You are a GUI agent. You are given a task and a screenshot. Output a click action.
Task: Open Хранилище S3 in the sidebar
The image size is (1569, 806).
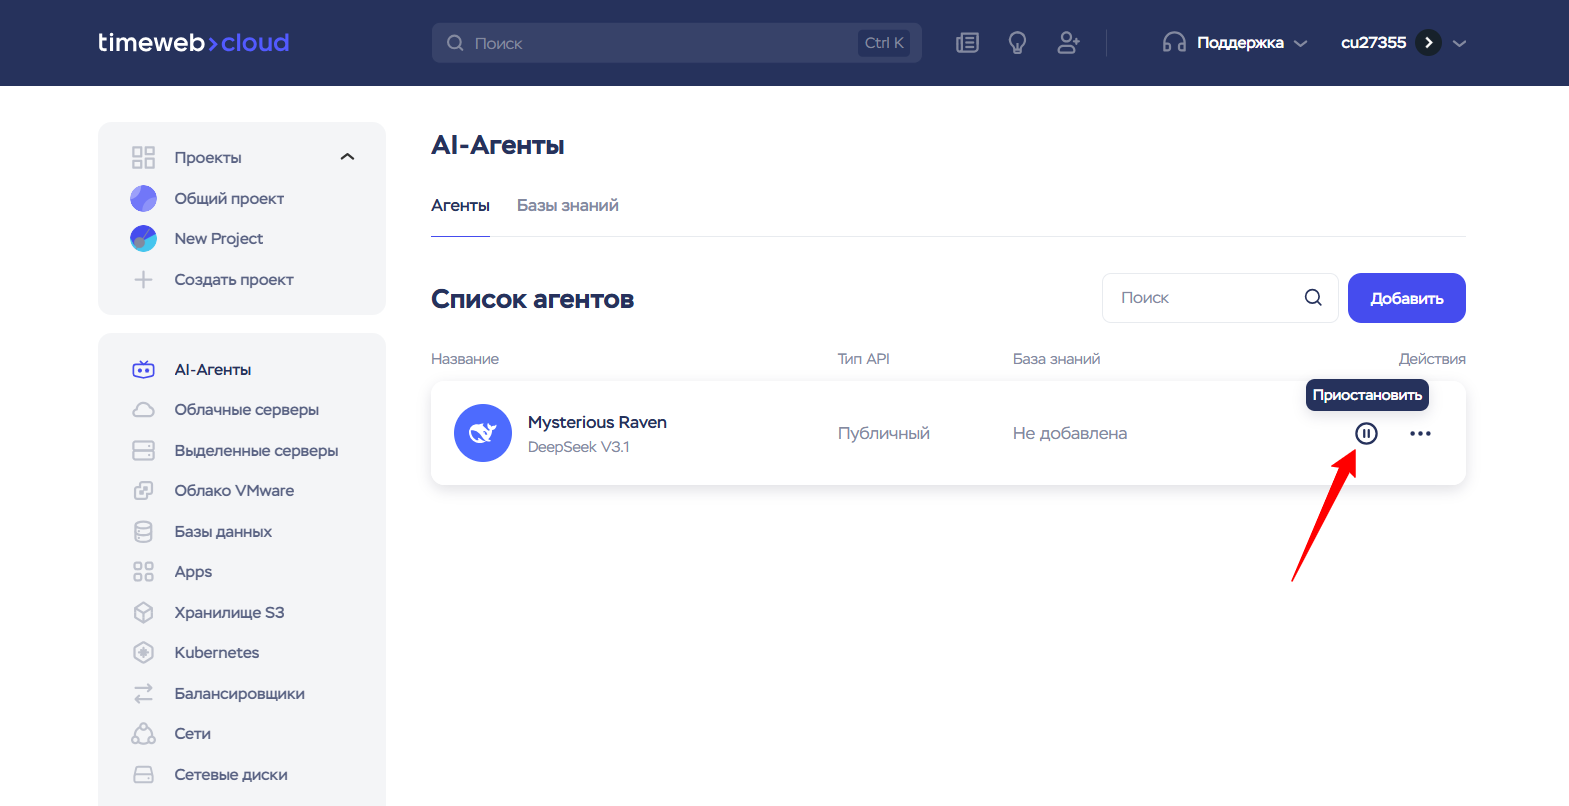229,612
